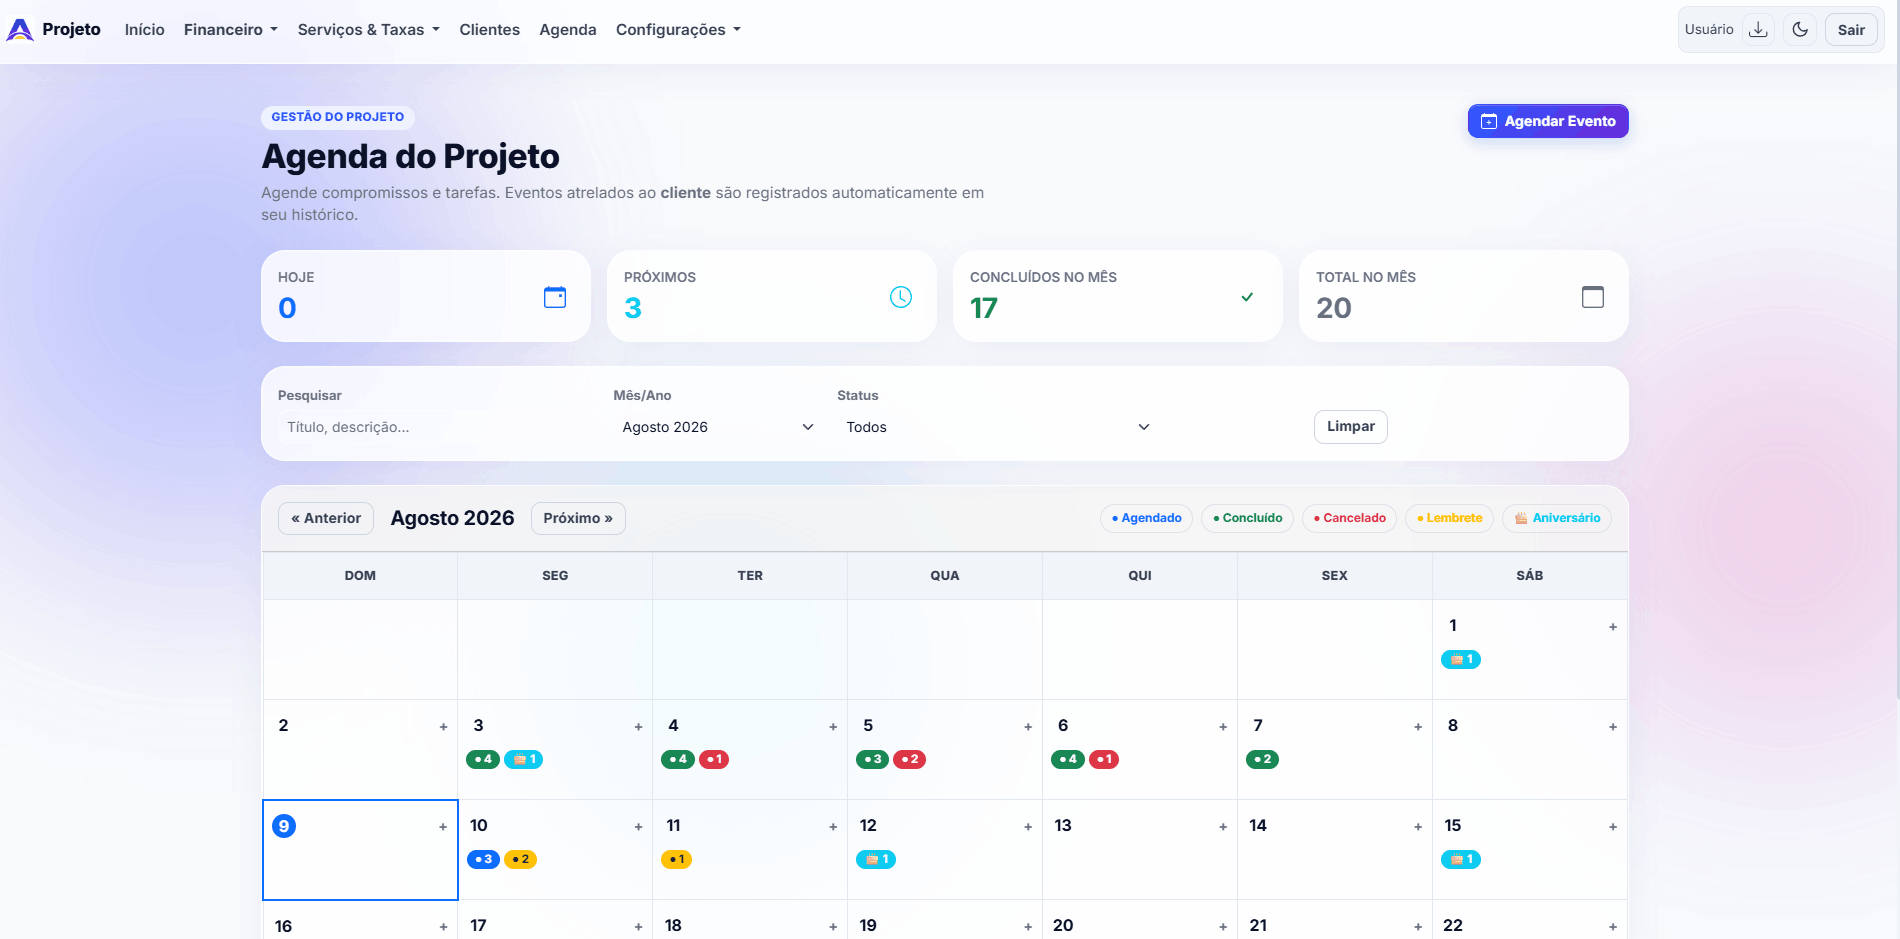Image resolution: width=1900 pixels, height=939 pixels.
Task: Click the red cancelled badge on day 4
Action: click(714, 759)
